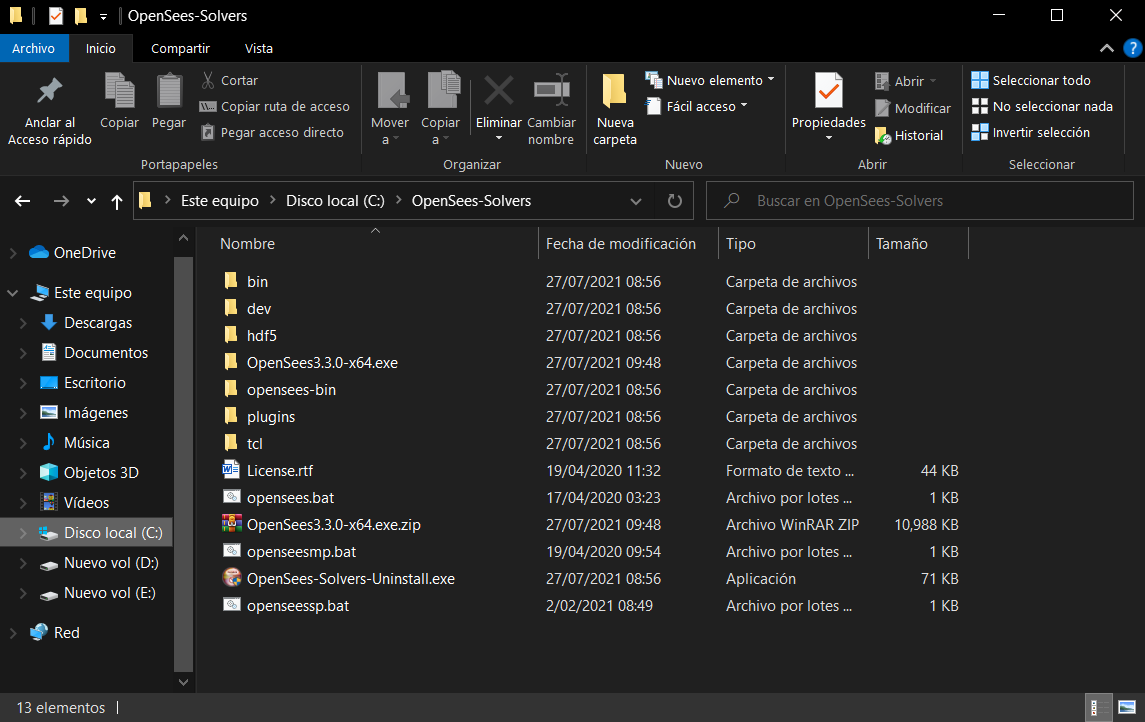Expand OneDrive in navigation pane
The height and width of the screenshot is (722, 1145).
click(13, 253)
